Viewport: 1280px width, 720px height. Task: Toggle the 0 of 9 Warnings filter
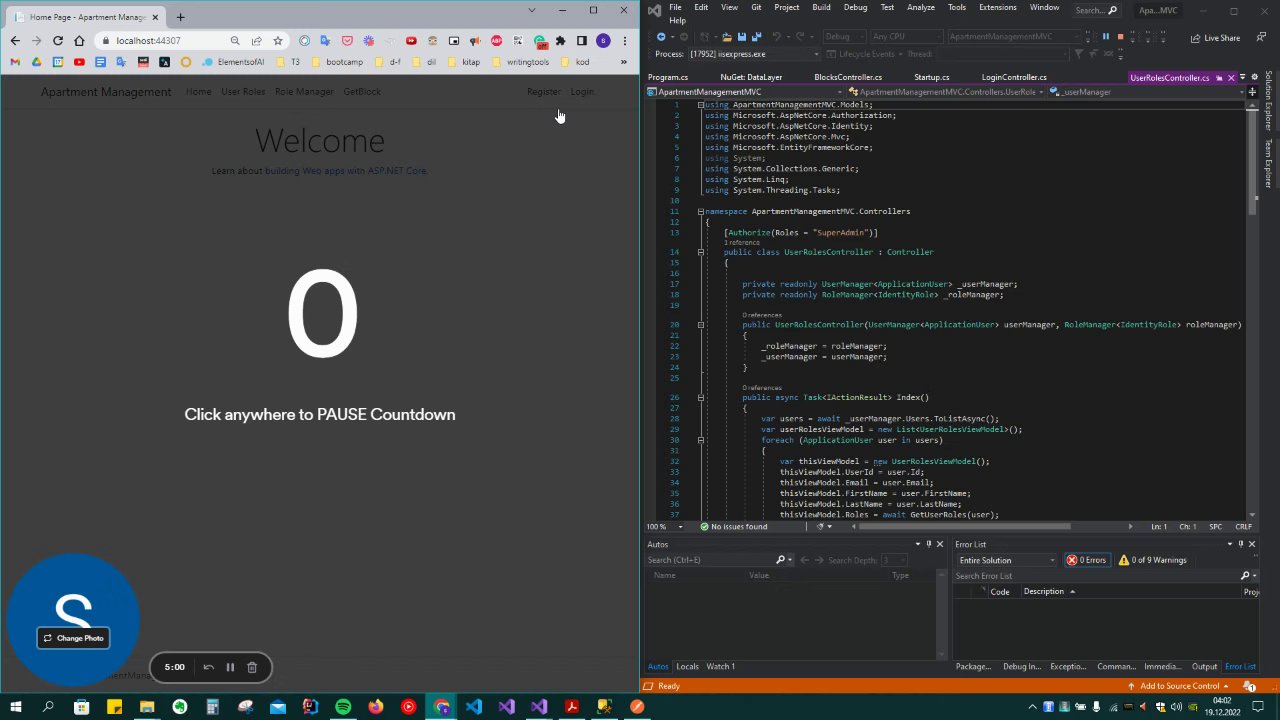1153,560
